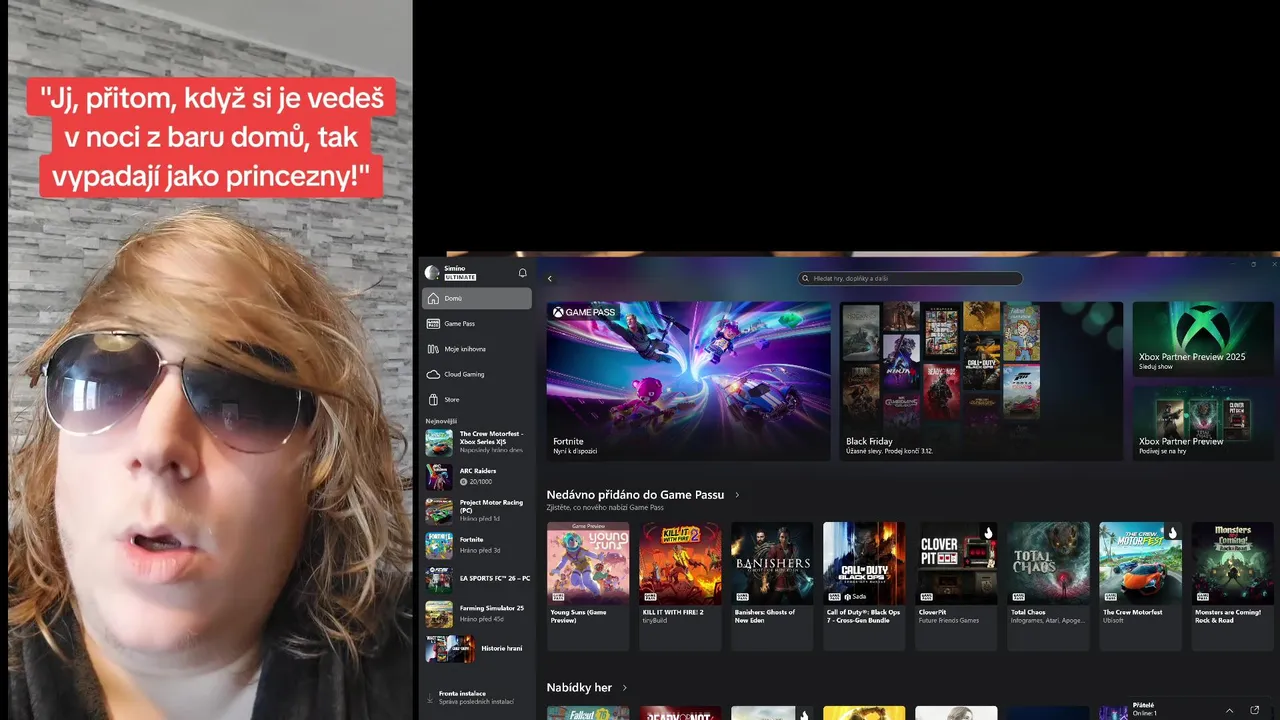
Task: Expand the Přátelé panel upward chevron
Action: tap(1228, 710)
